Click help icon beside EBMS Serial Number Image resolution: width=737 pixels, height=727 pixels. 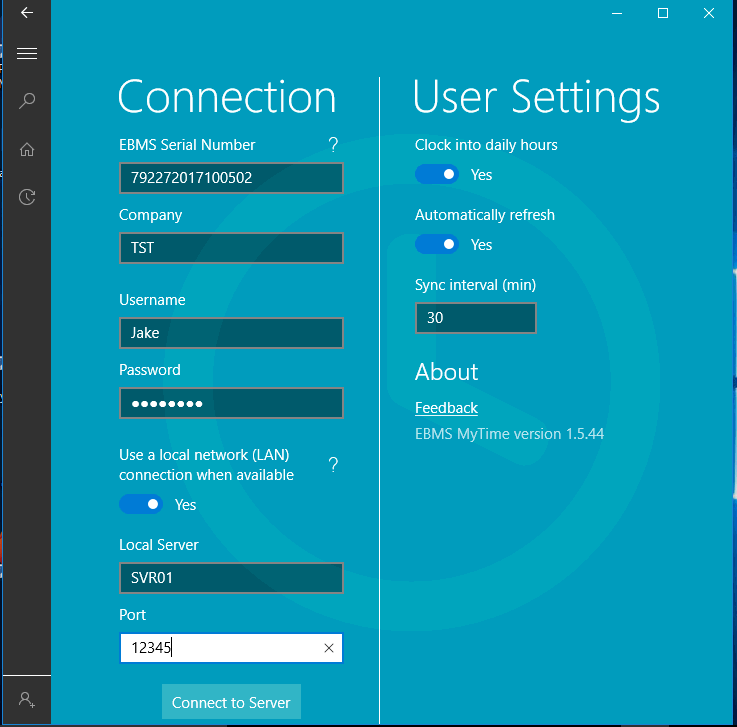point(333,145)
